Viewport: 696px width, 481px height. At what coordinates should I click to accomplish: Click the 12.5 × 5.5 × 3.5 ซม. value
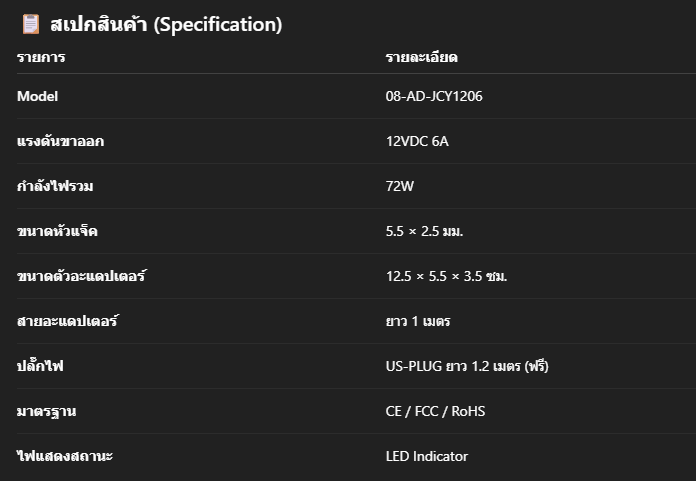tap(446, 276)
